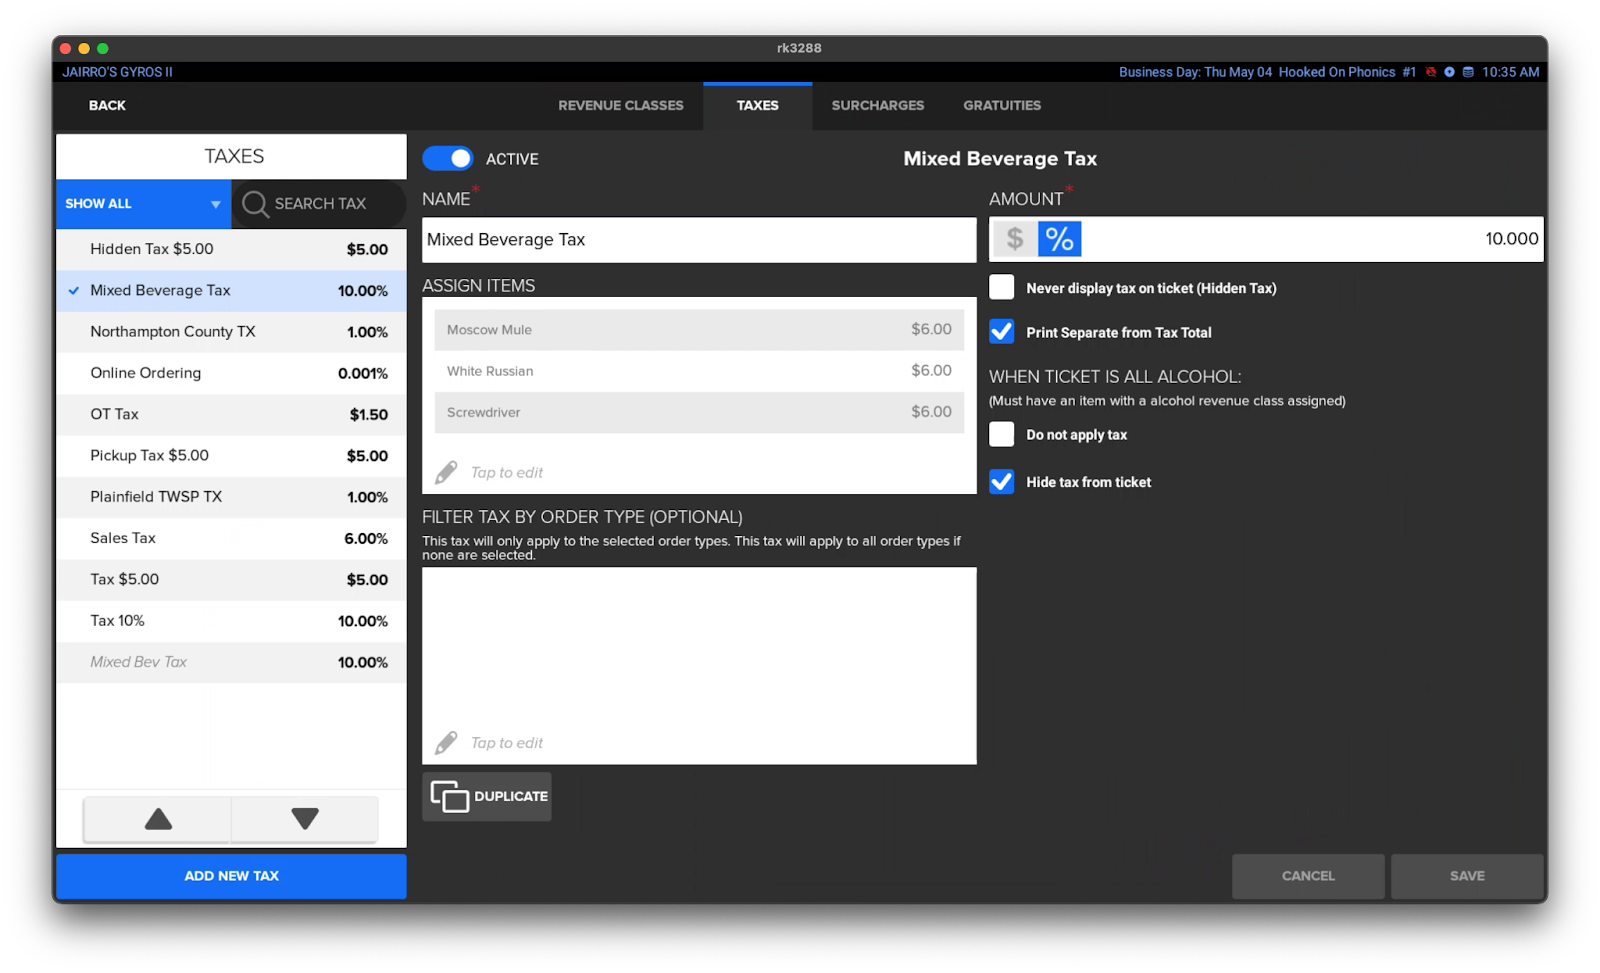Click the Name field containing Mixed Beverage Tax
The height and width of the screenshot is (973, 1600).
pyautogui.click(x=698, y=240)
